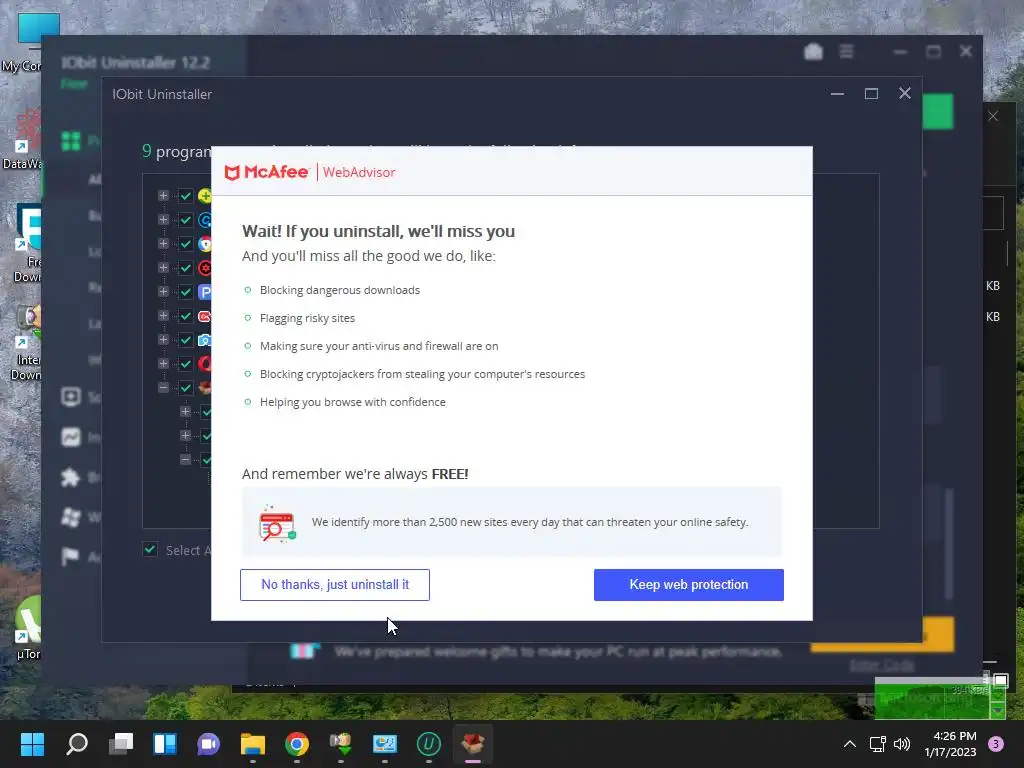The image size is (1024, 768).
Task: Open hamburger menu in IObit main window
Action: point(846,51)
